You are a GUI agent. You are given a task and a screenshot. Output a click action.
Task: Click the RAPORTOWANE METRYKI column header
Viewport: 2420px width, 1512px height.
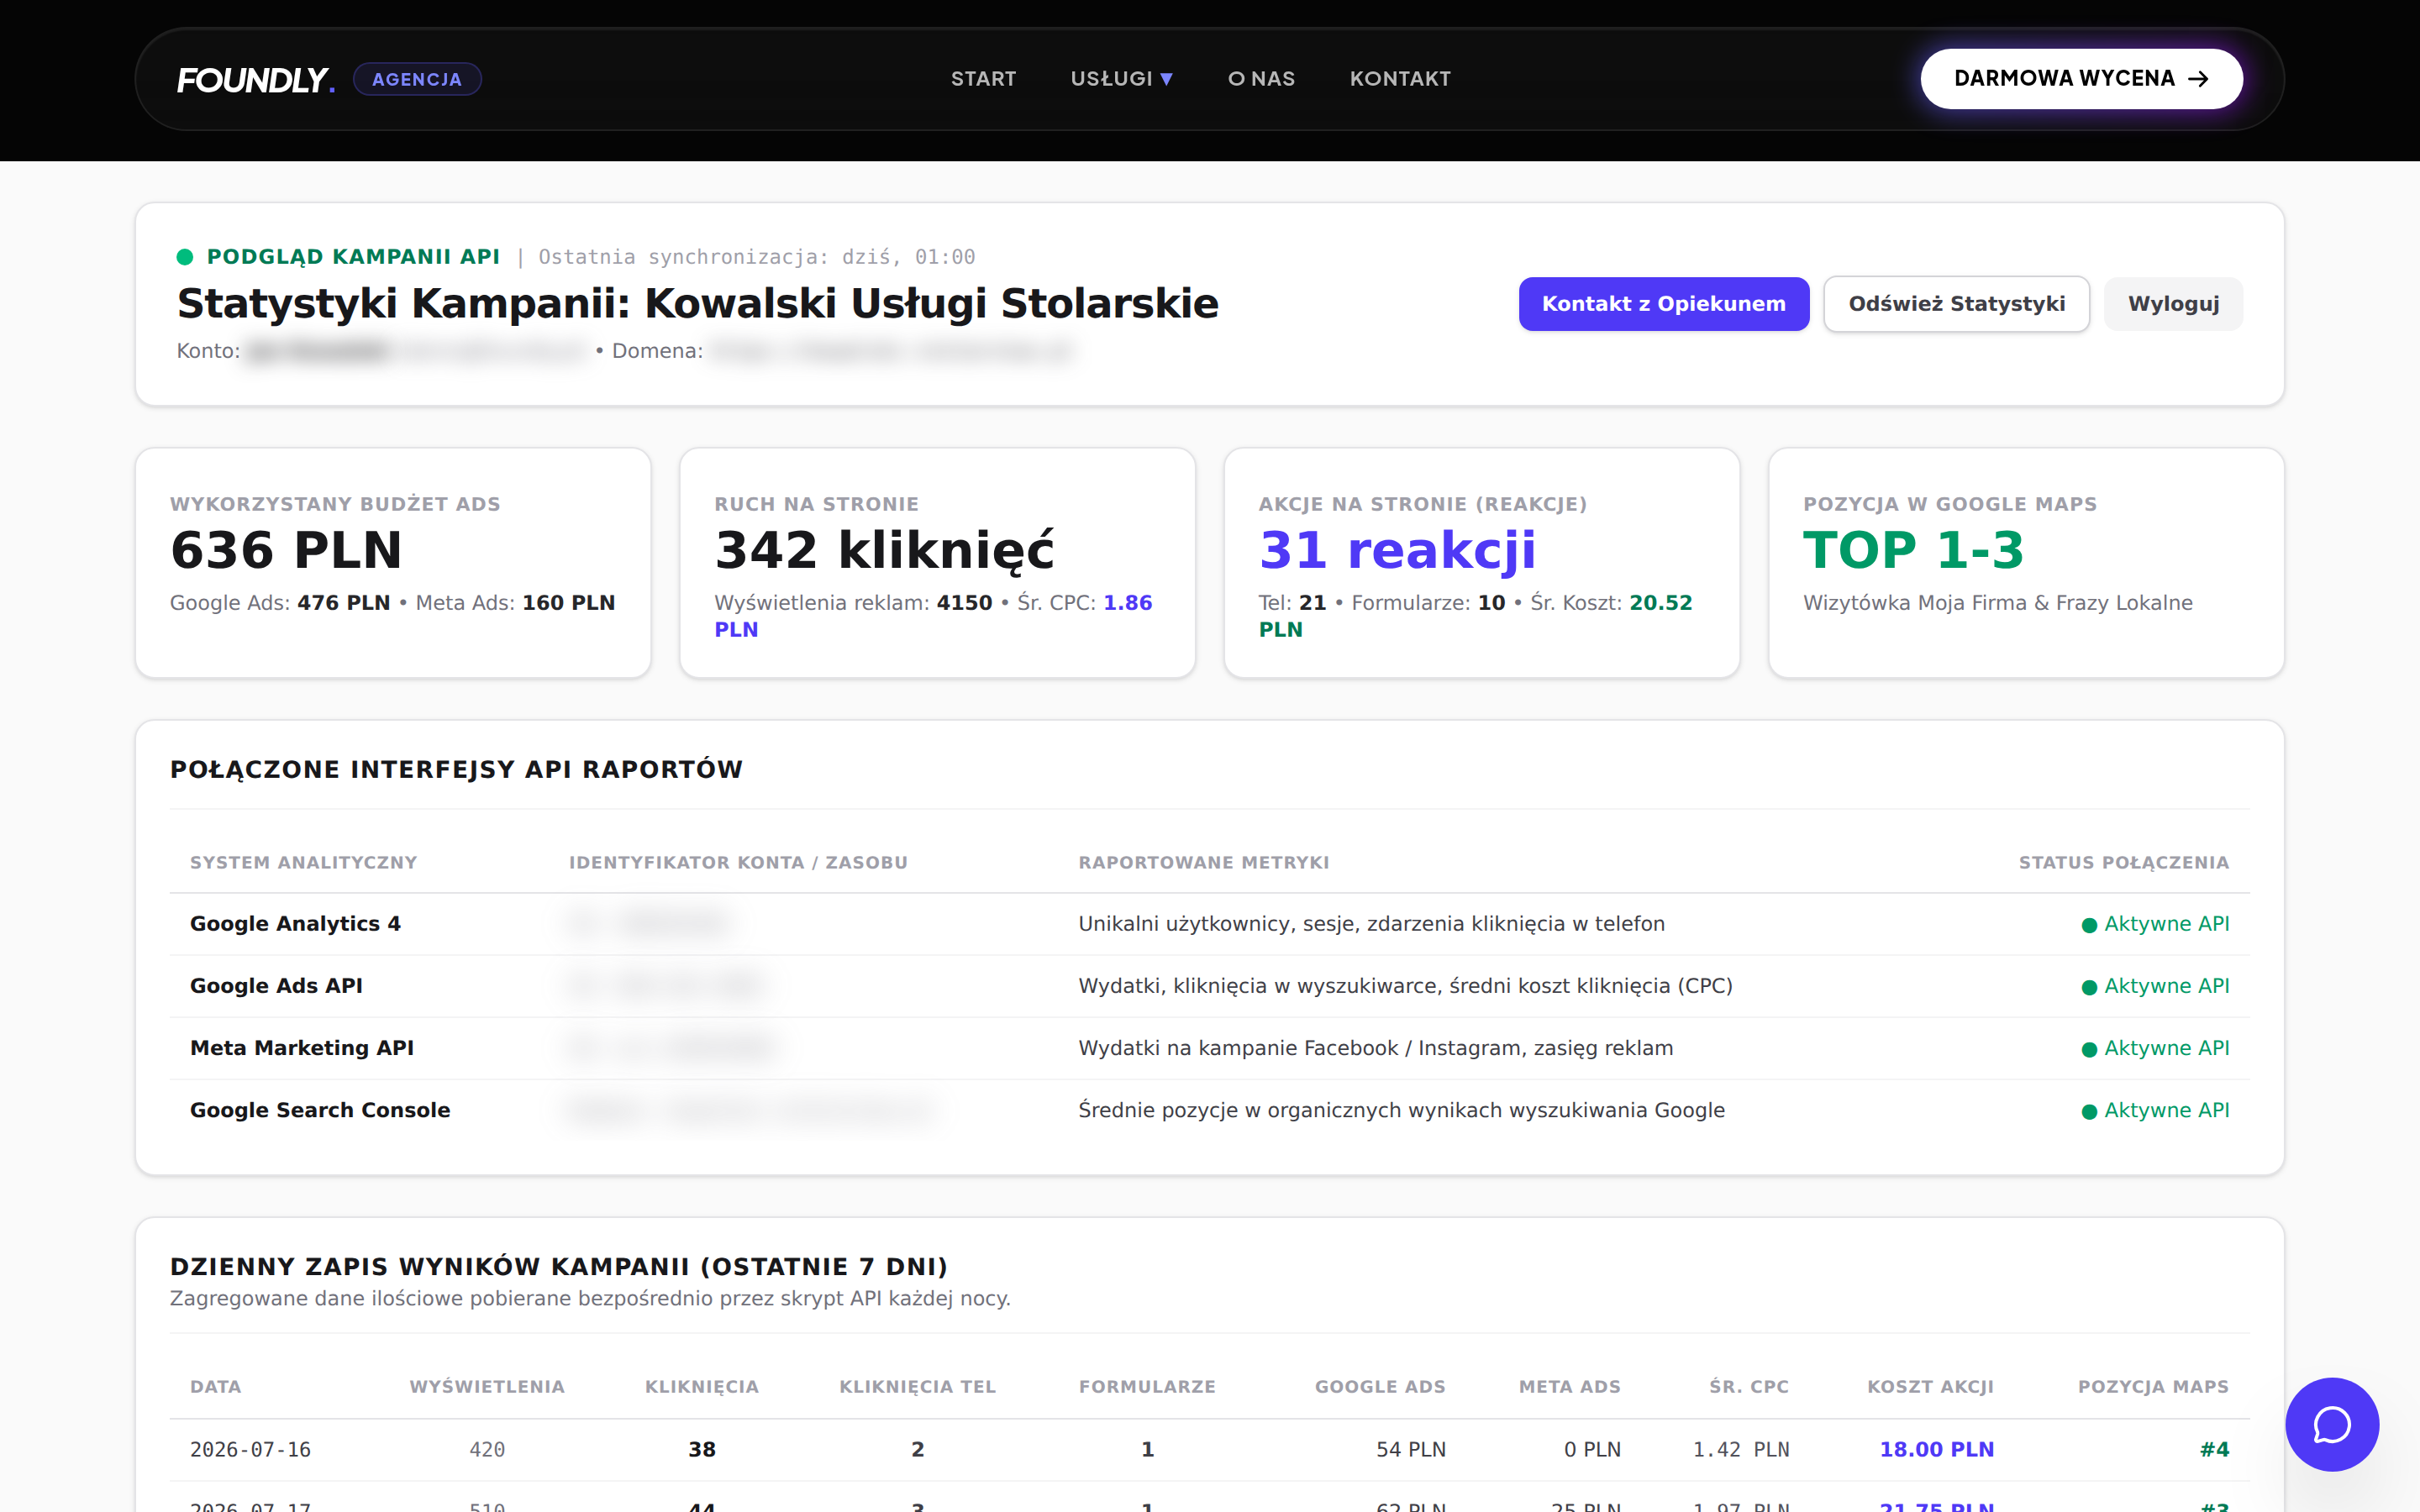coord(1204,863)
